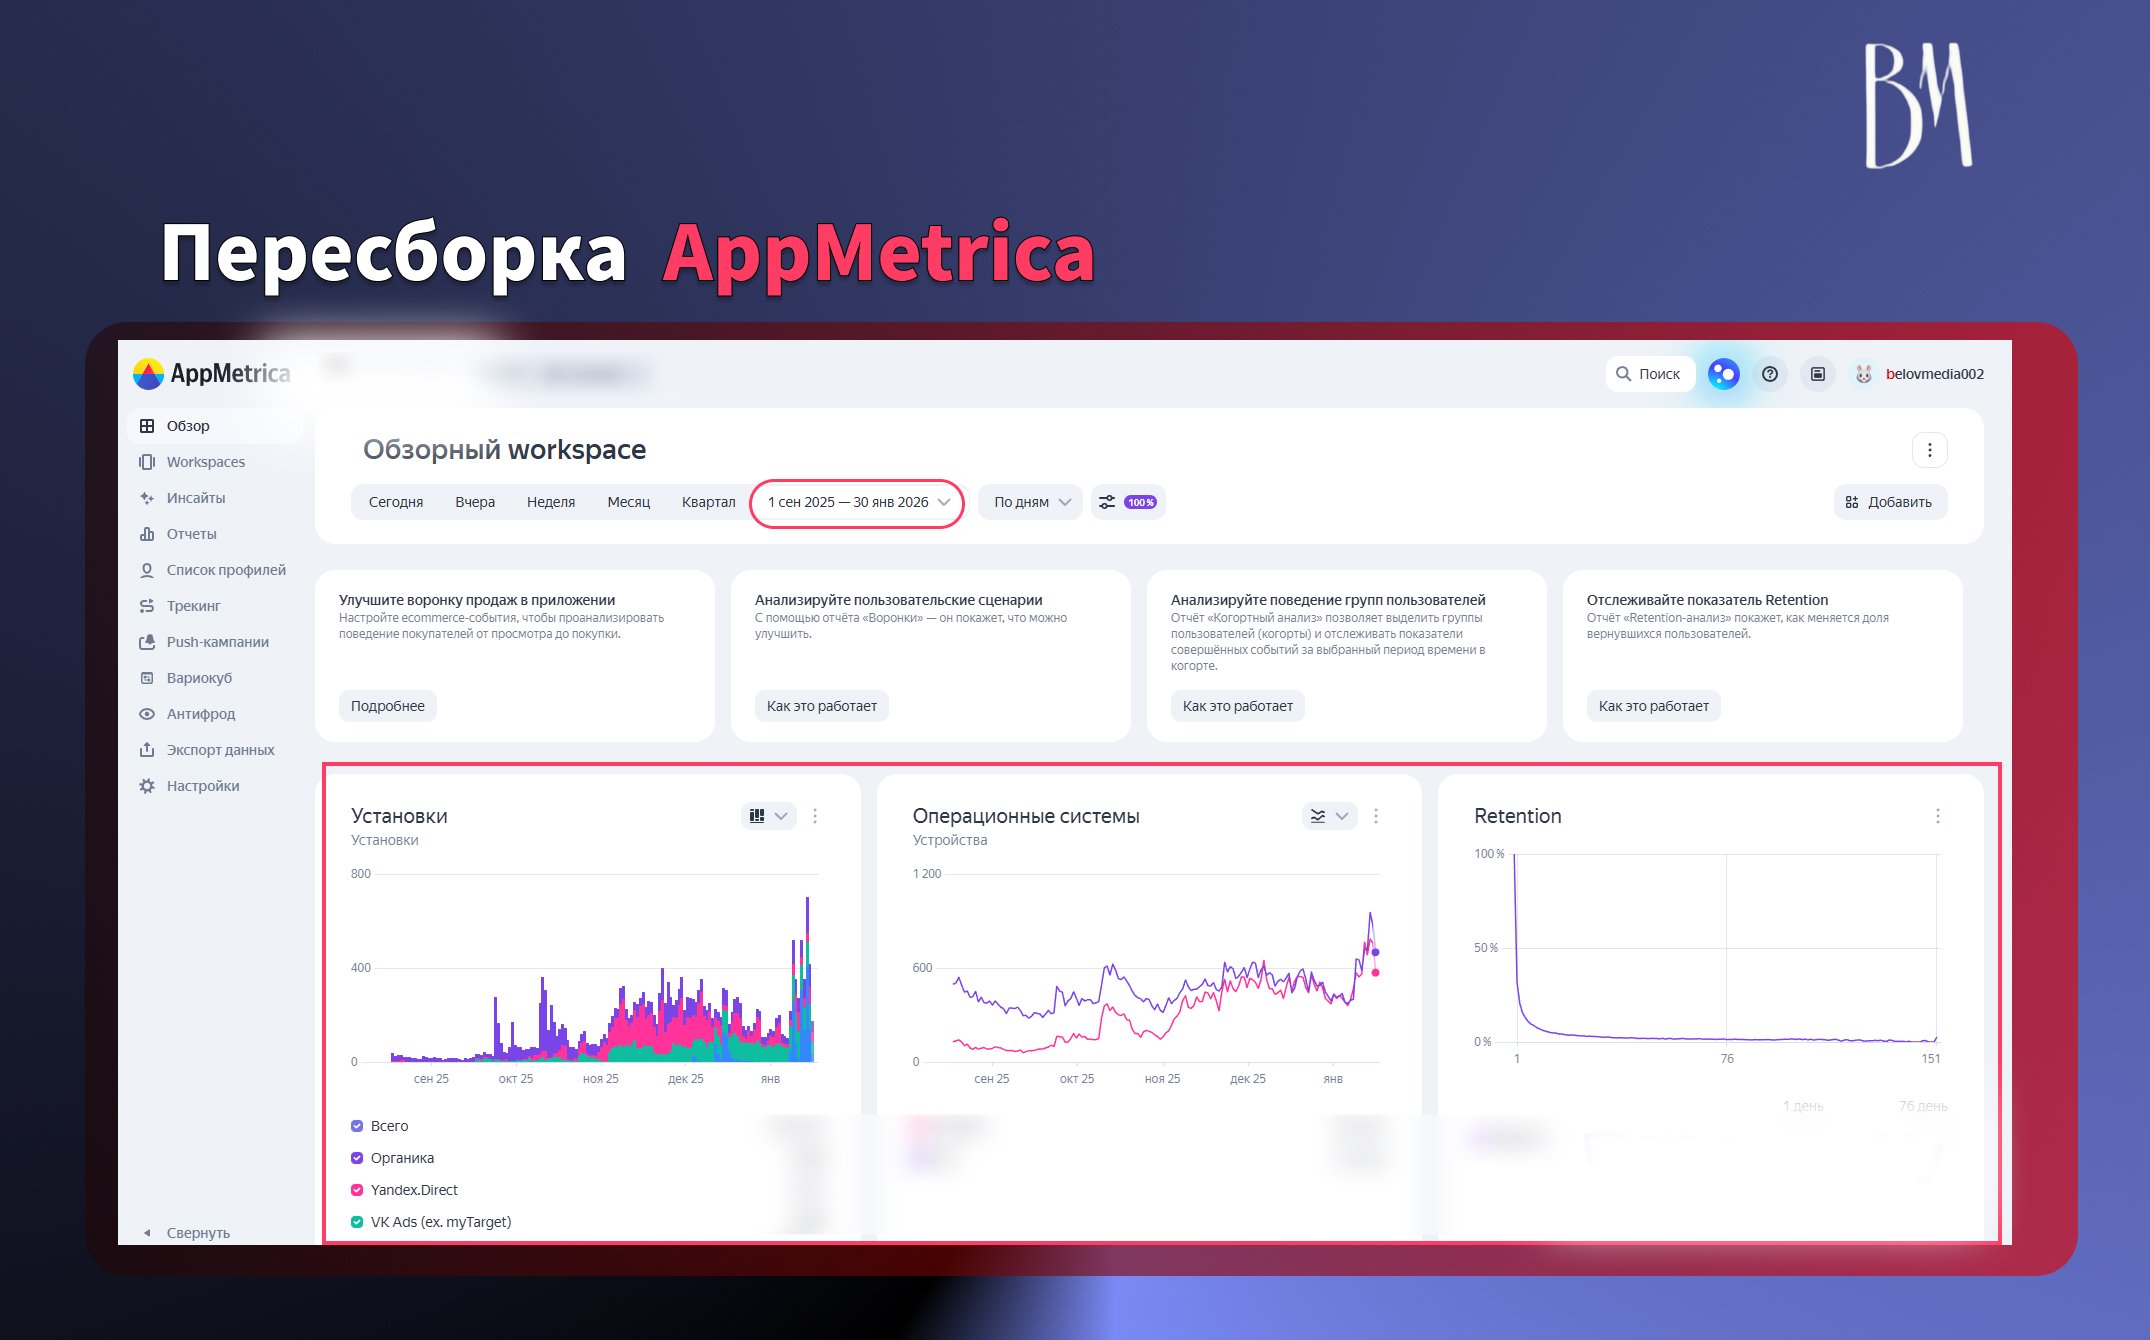Open the date range 1 сен 2025 dropdown
The height and width of the screenshot is (1340, 2150).
click(857, 502)
